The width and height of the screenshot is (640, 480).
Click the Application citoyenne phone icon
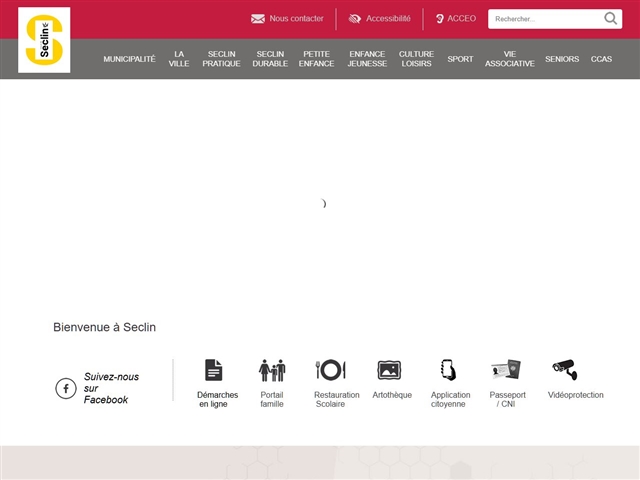coord(449,370)
